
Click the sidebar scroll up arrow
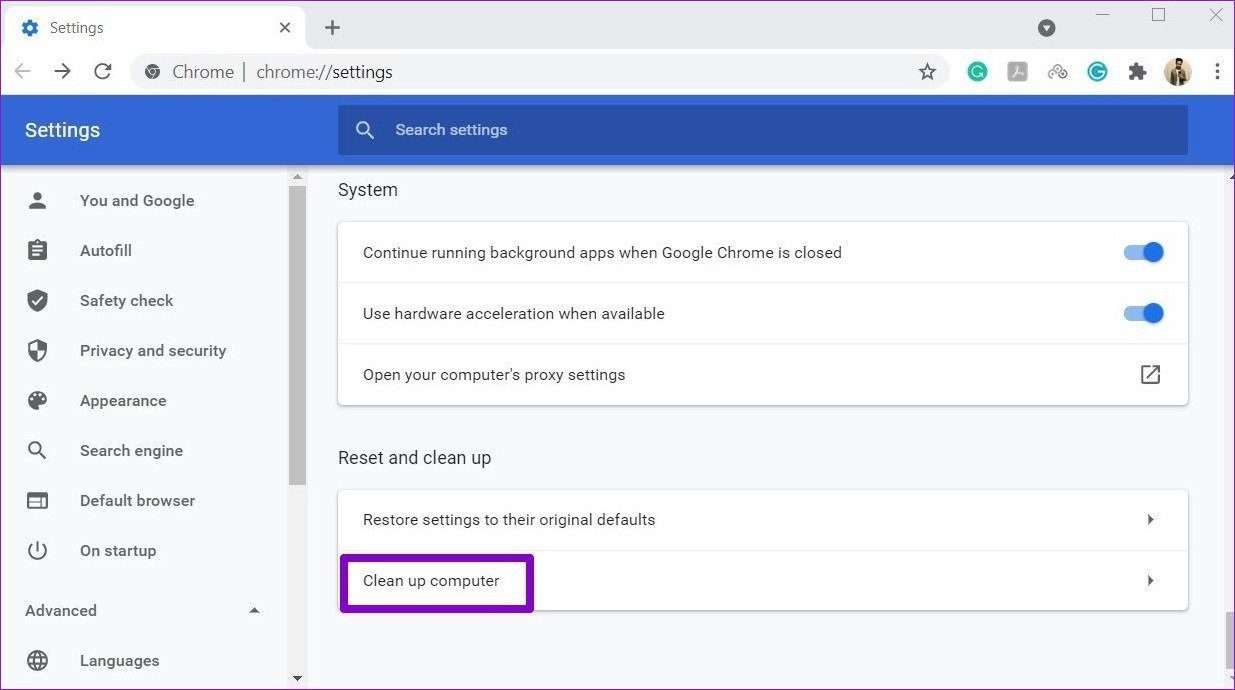pyautogui.click(x=297, y=177)
